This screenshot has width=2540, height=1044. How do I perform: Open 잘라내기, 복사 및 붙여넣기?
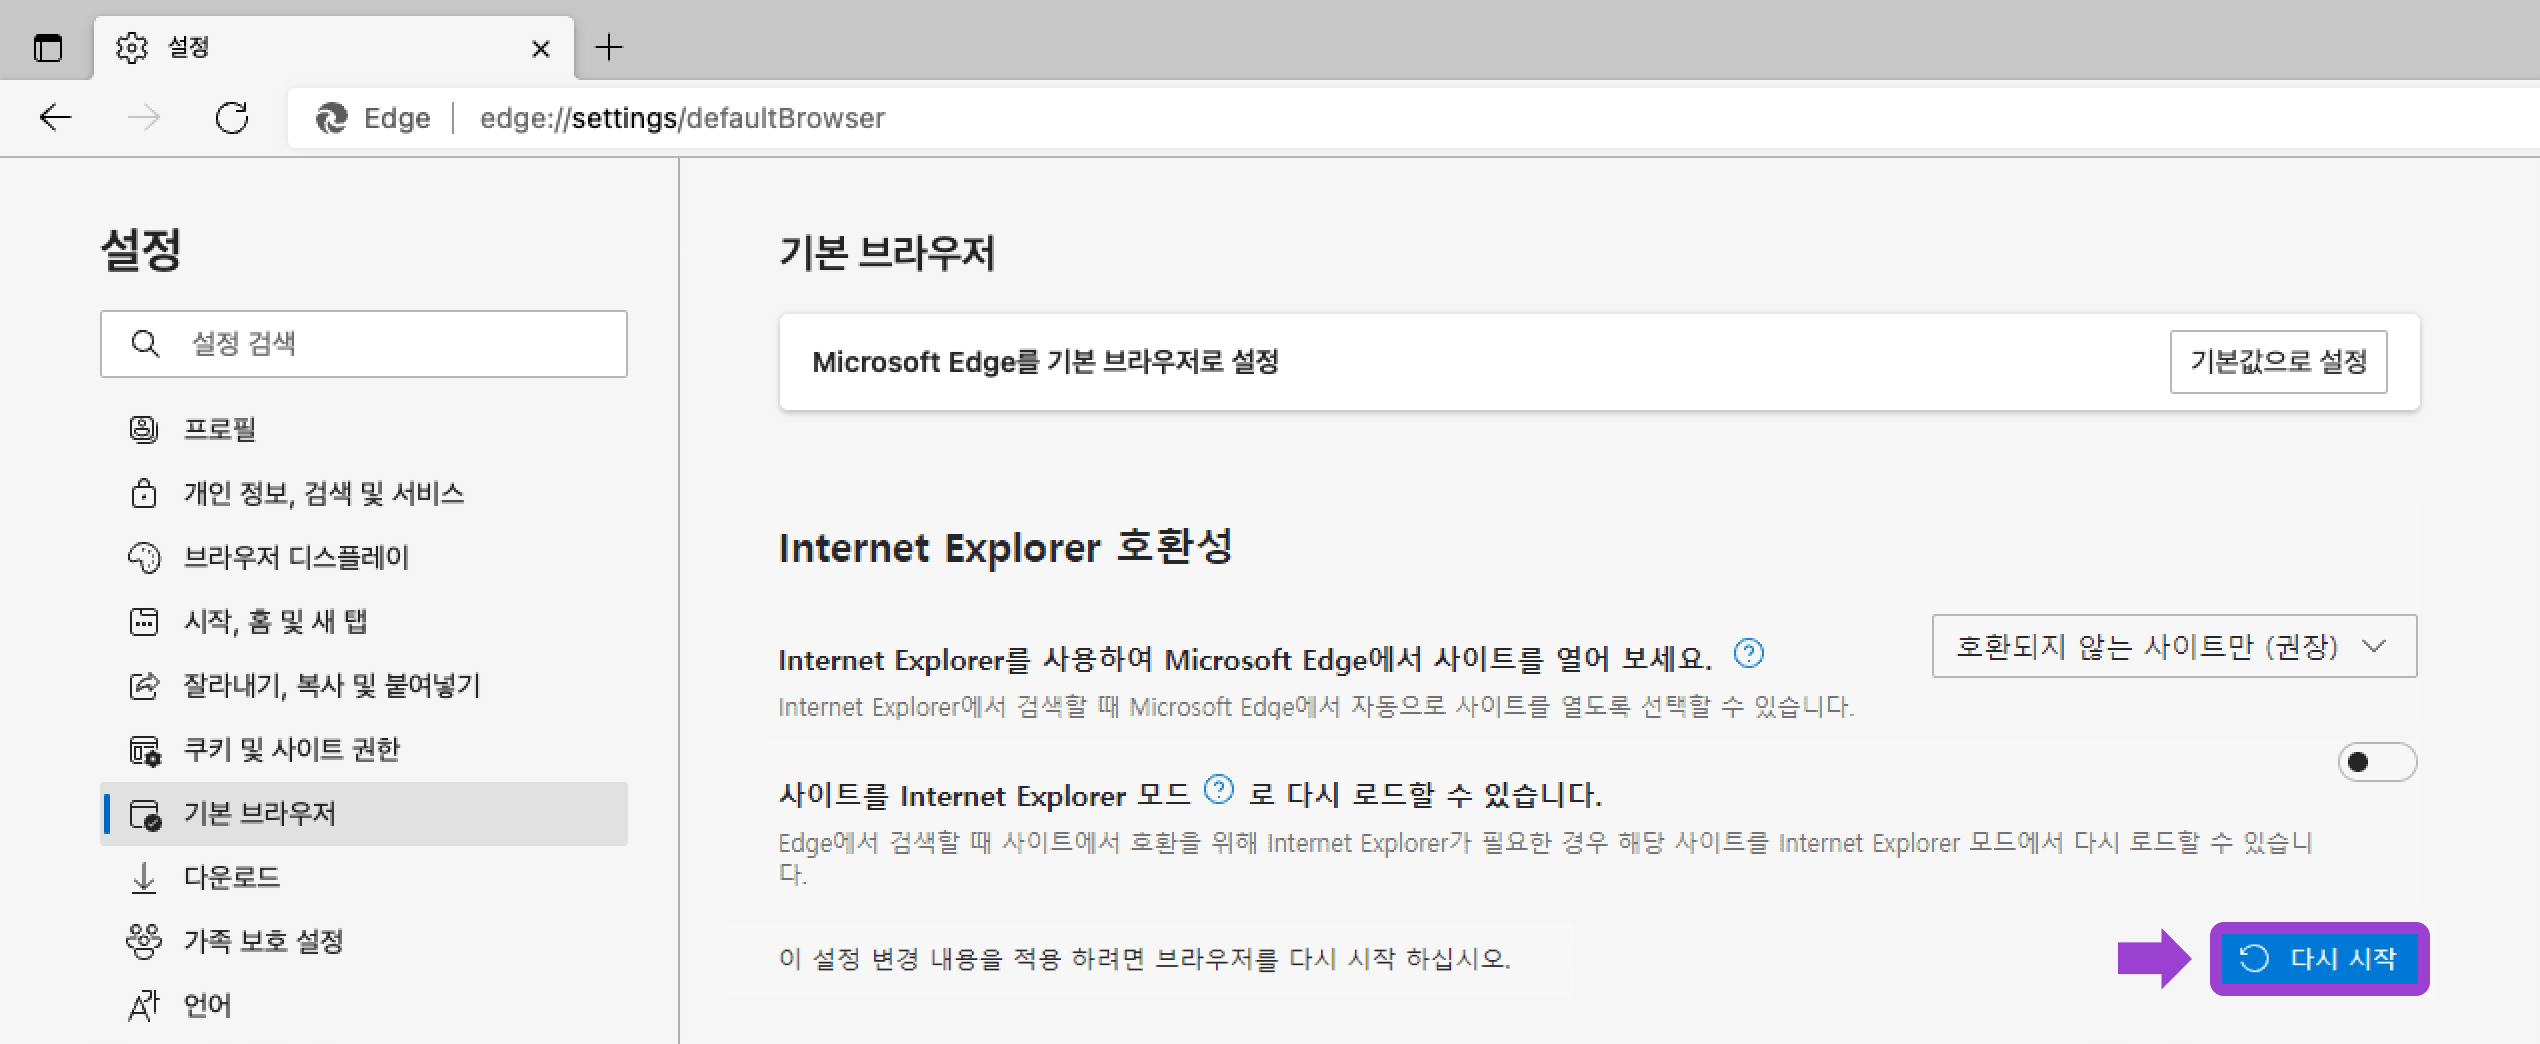[x=364, y=685]
